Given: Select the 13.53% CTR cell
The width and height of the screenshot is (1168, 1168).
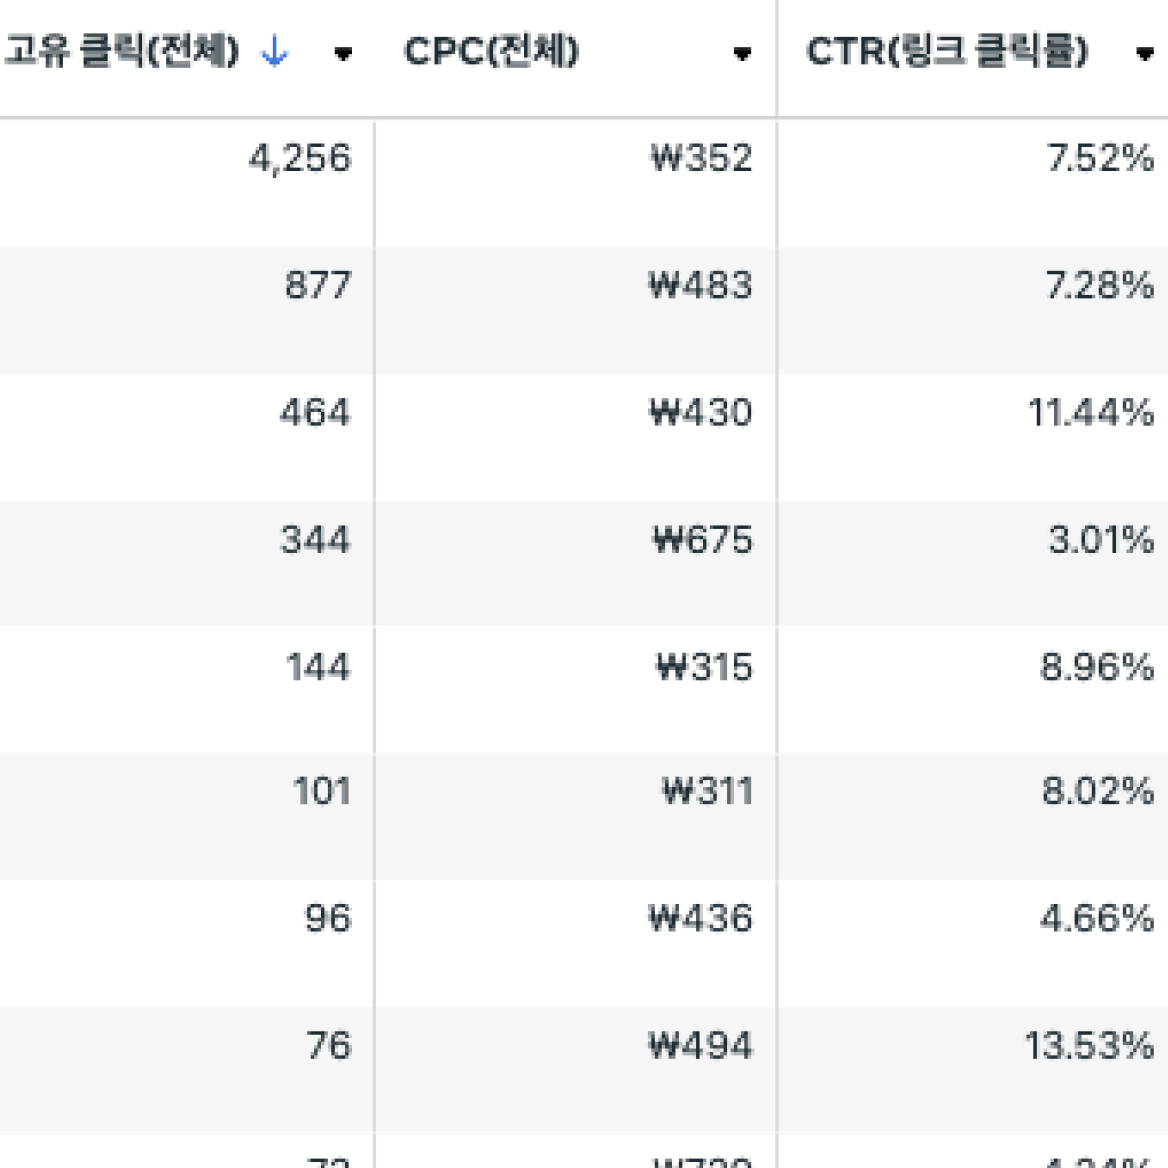Looking at the screenshot, I should pos(973,1070).
